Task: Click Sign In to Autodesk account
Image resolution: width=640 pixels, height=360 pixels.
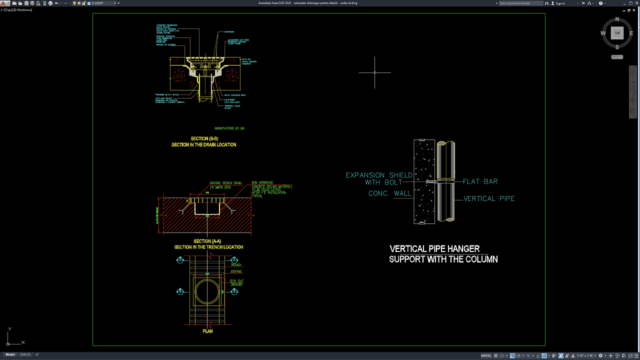Action: (559, 3)
